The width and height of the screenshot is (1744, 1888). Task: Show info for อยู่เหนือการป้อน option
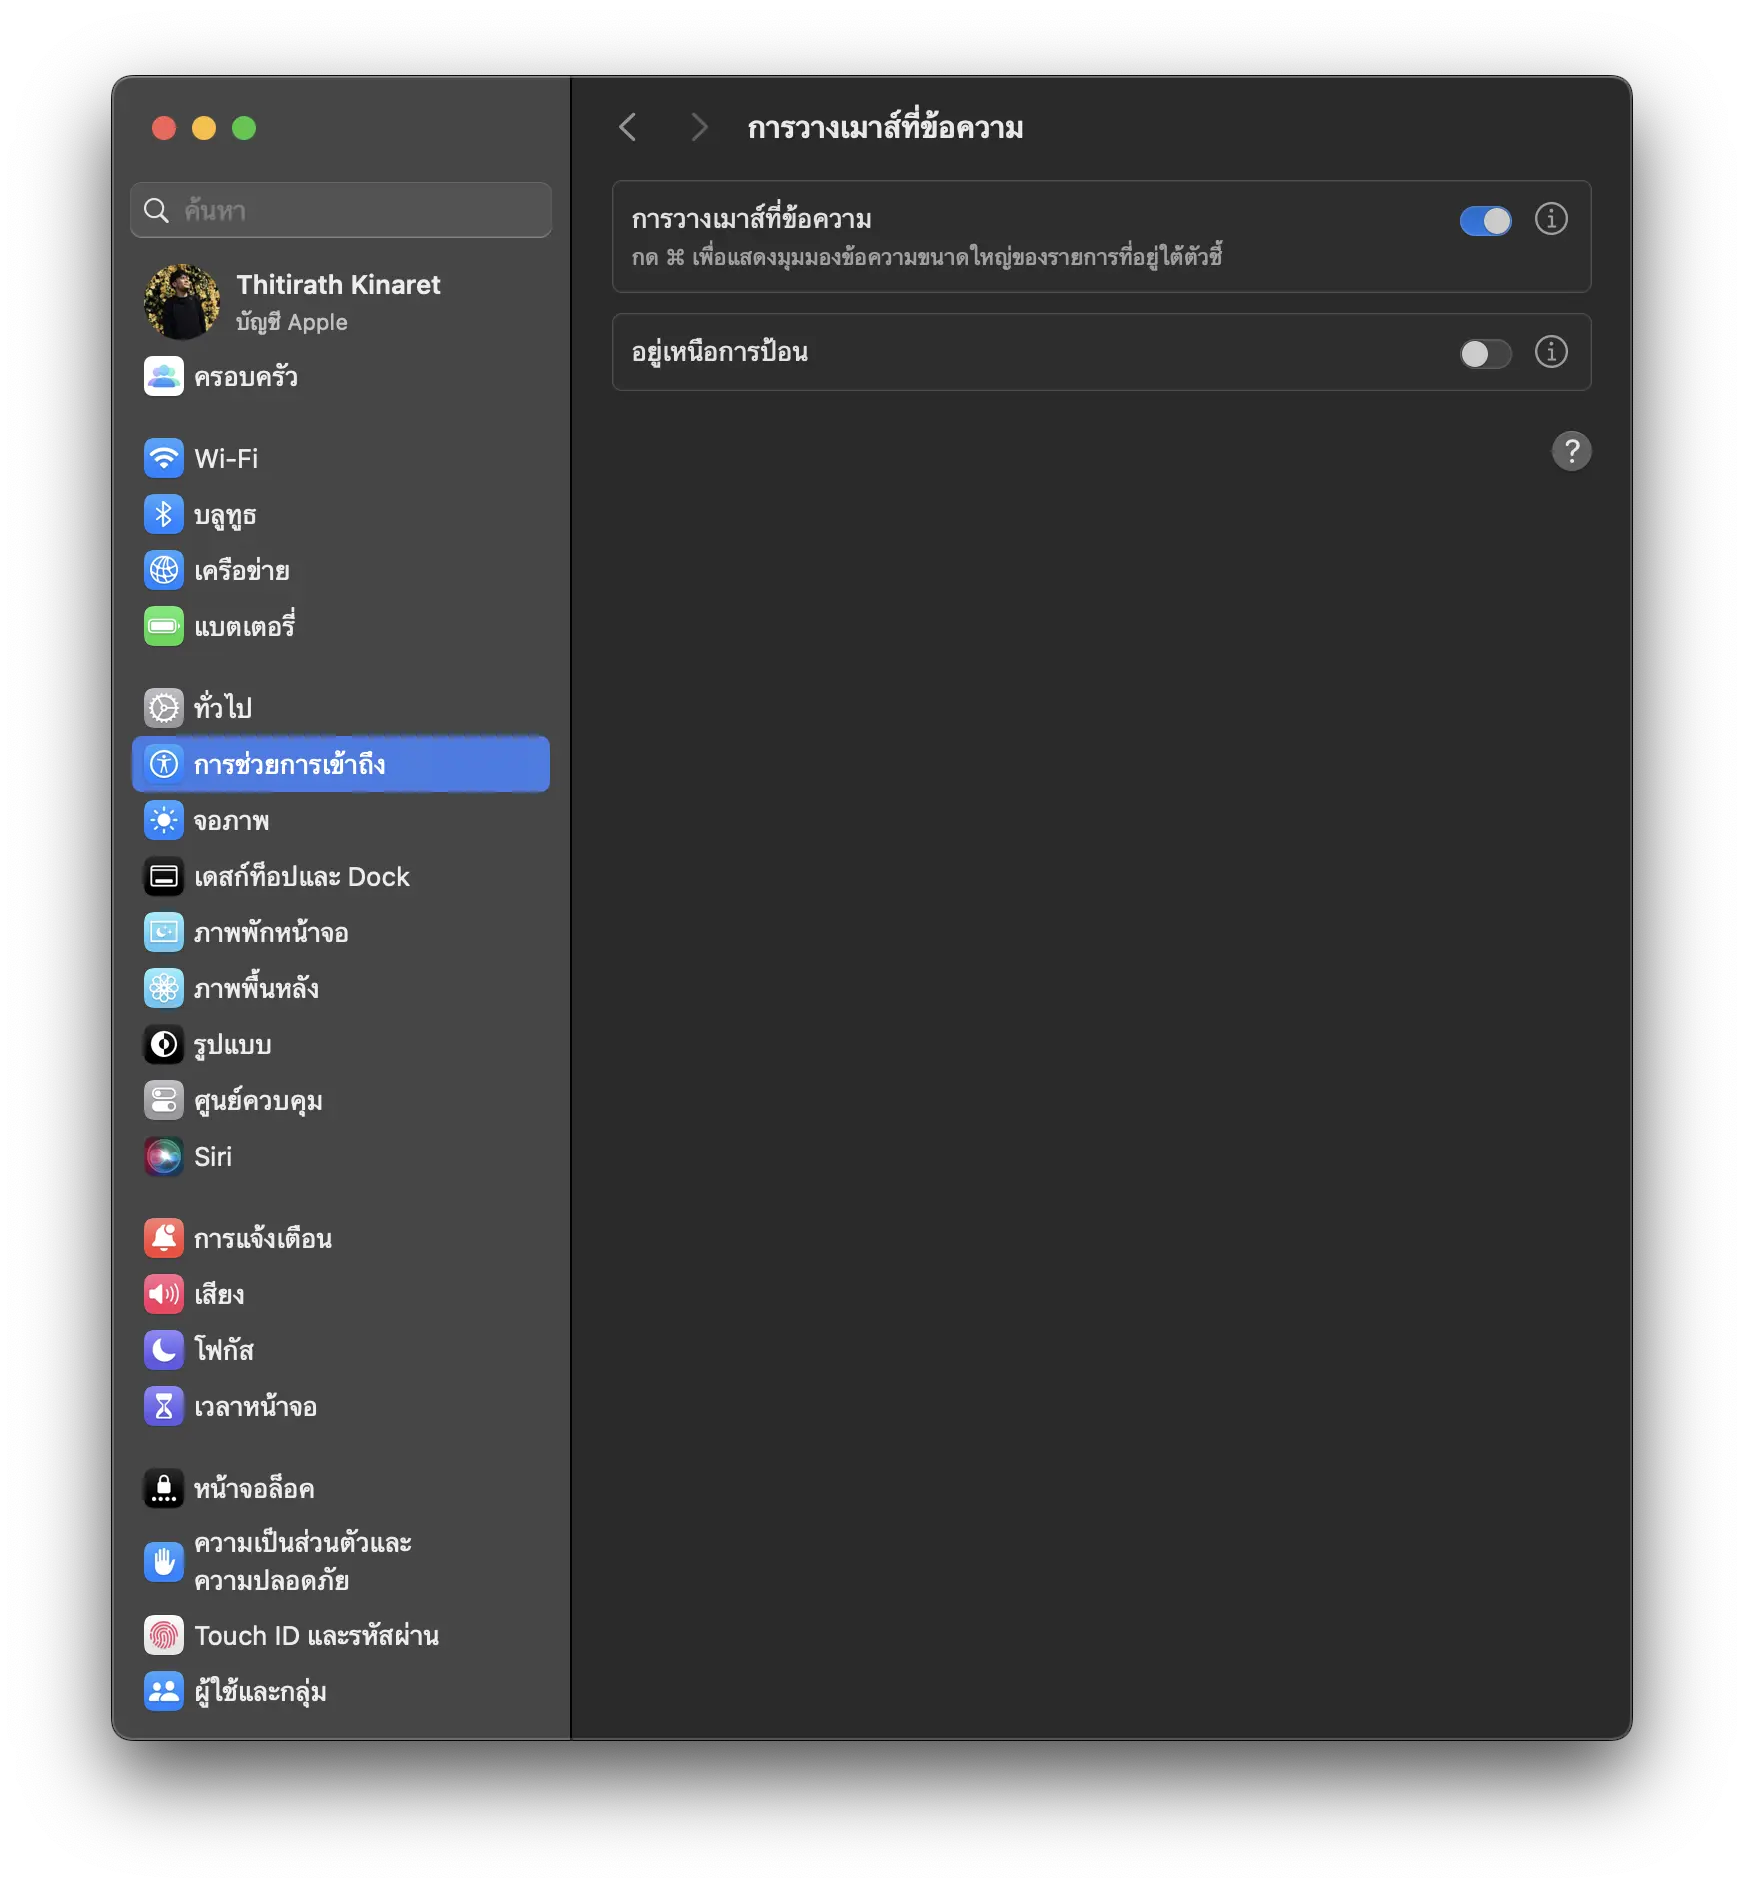[1551, 352]
